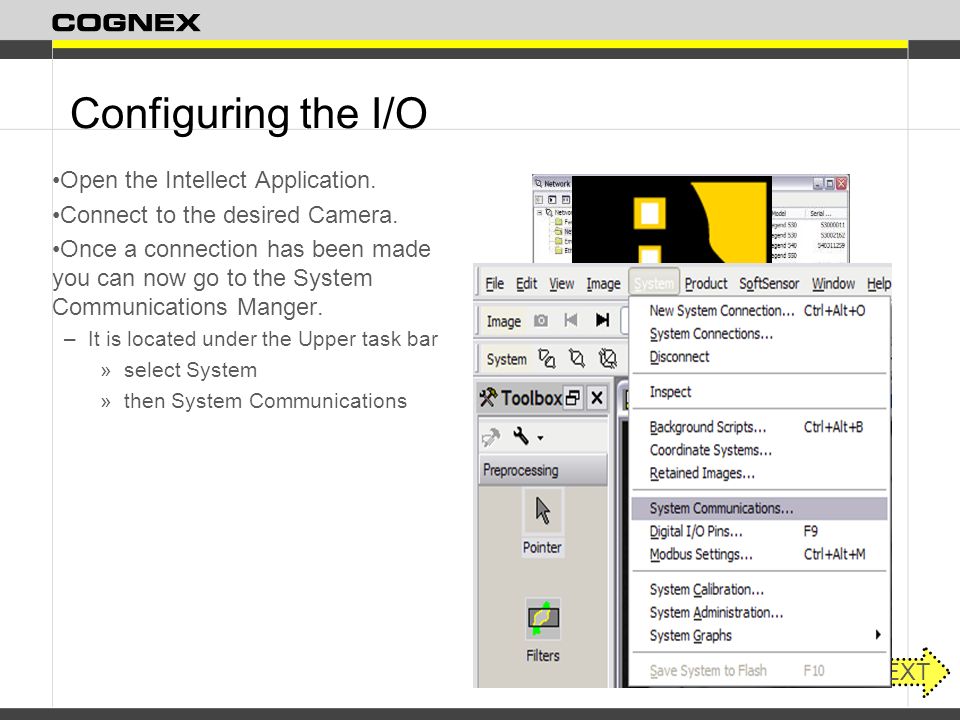Close the Toolbox panel
This screenshot has width=960, height=720.
[x=597, y=399]
